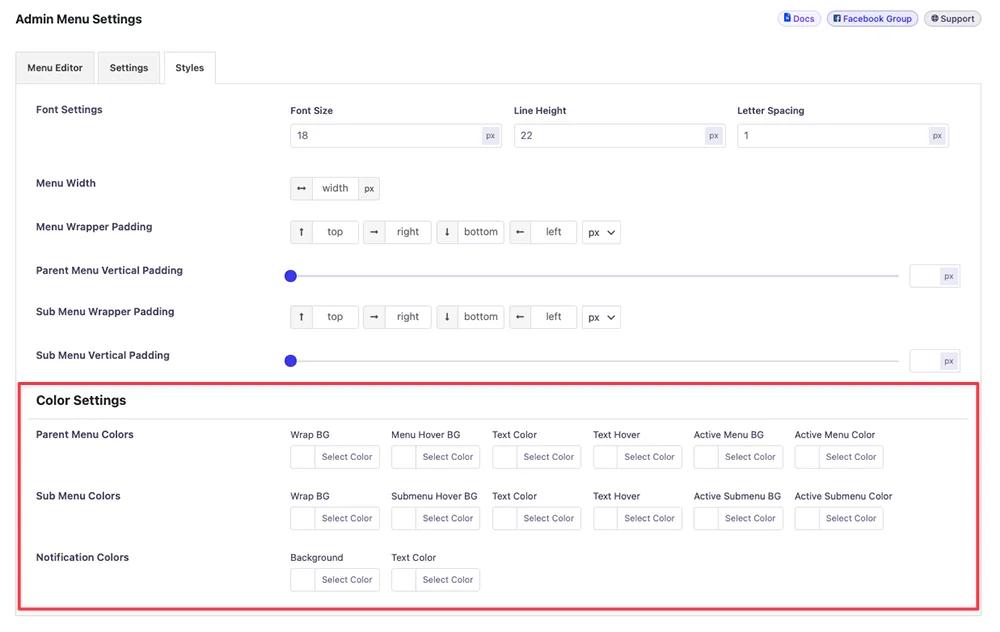Focus the Menu Wrapper Padding top field

tap(335, 232)
